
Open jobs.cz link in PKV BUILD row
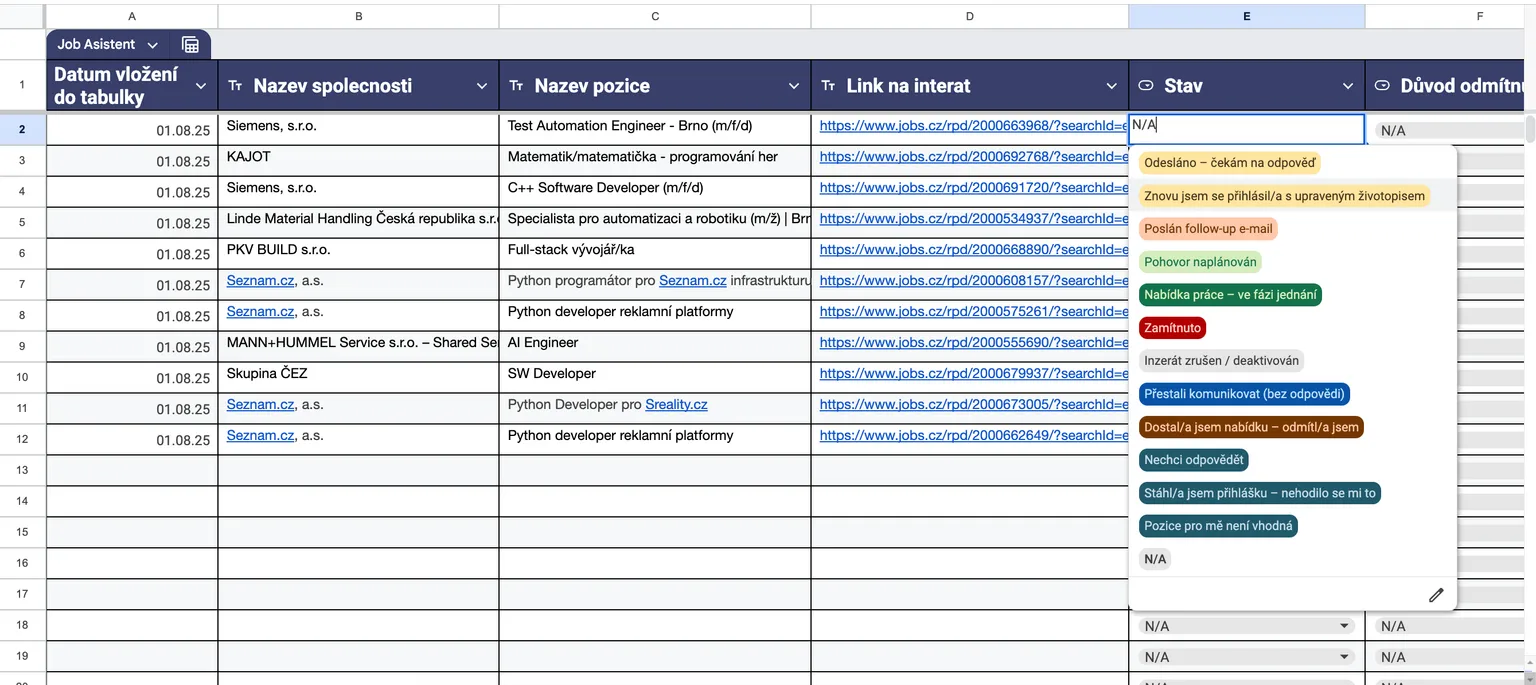pyautogui.click(x=973, y=250)
